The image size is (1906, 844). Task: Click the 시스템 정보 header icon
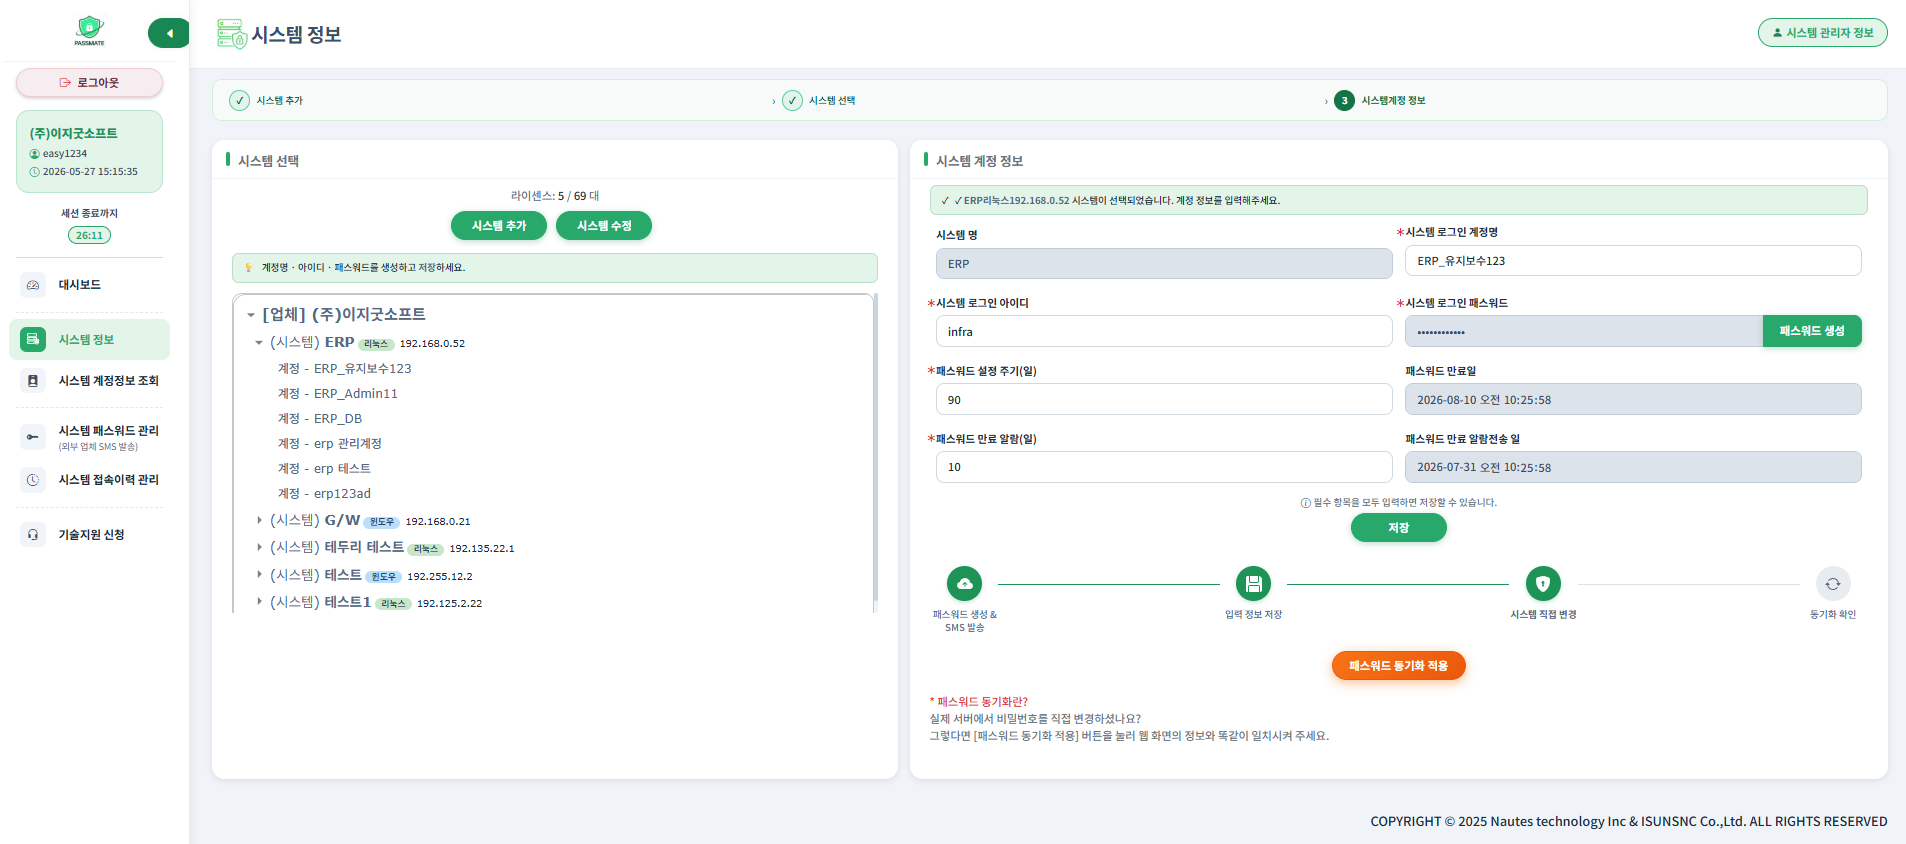[x=231, y=34]
